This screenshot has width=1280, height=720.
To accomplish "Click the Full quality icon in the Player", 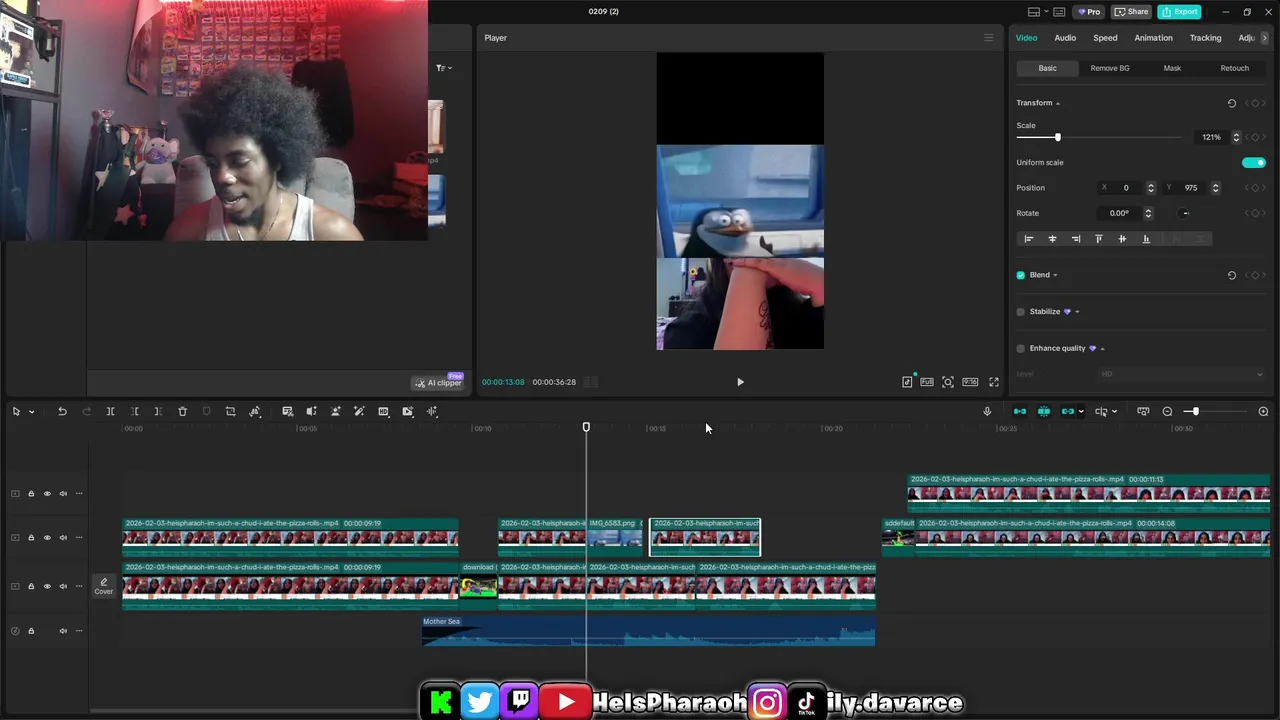I will tap(927, 382).
